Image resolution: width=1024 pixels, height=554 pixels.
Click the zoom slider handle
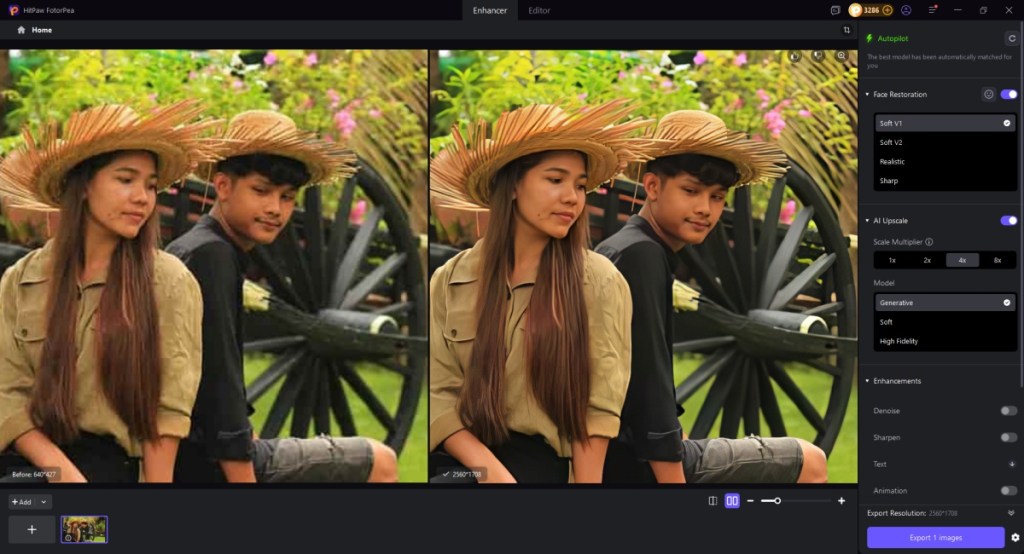777,501
